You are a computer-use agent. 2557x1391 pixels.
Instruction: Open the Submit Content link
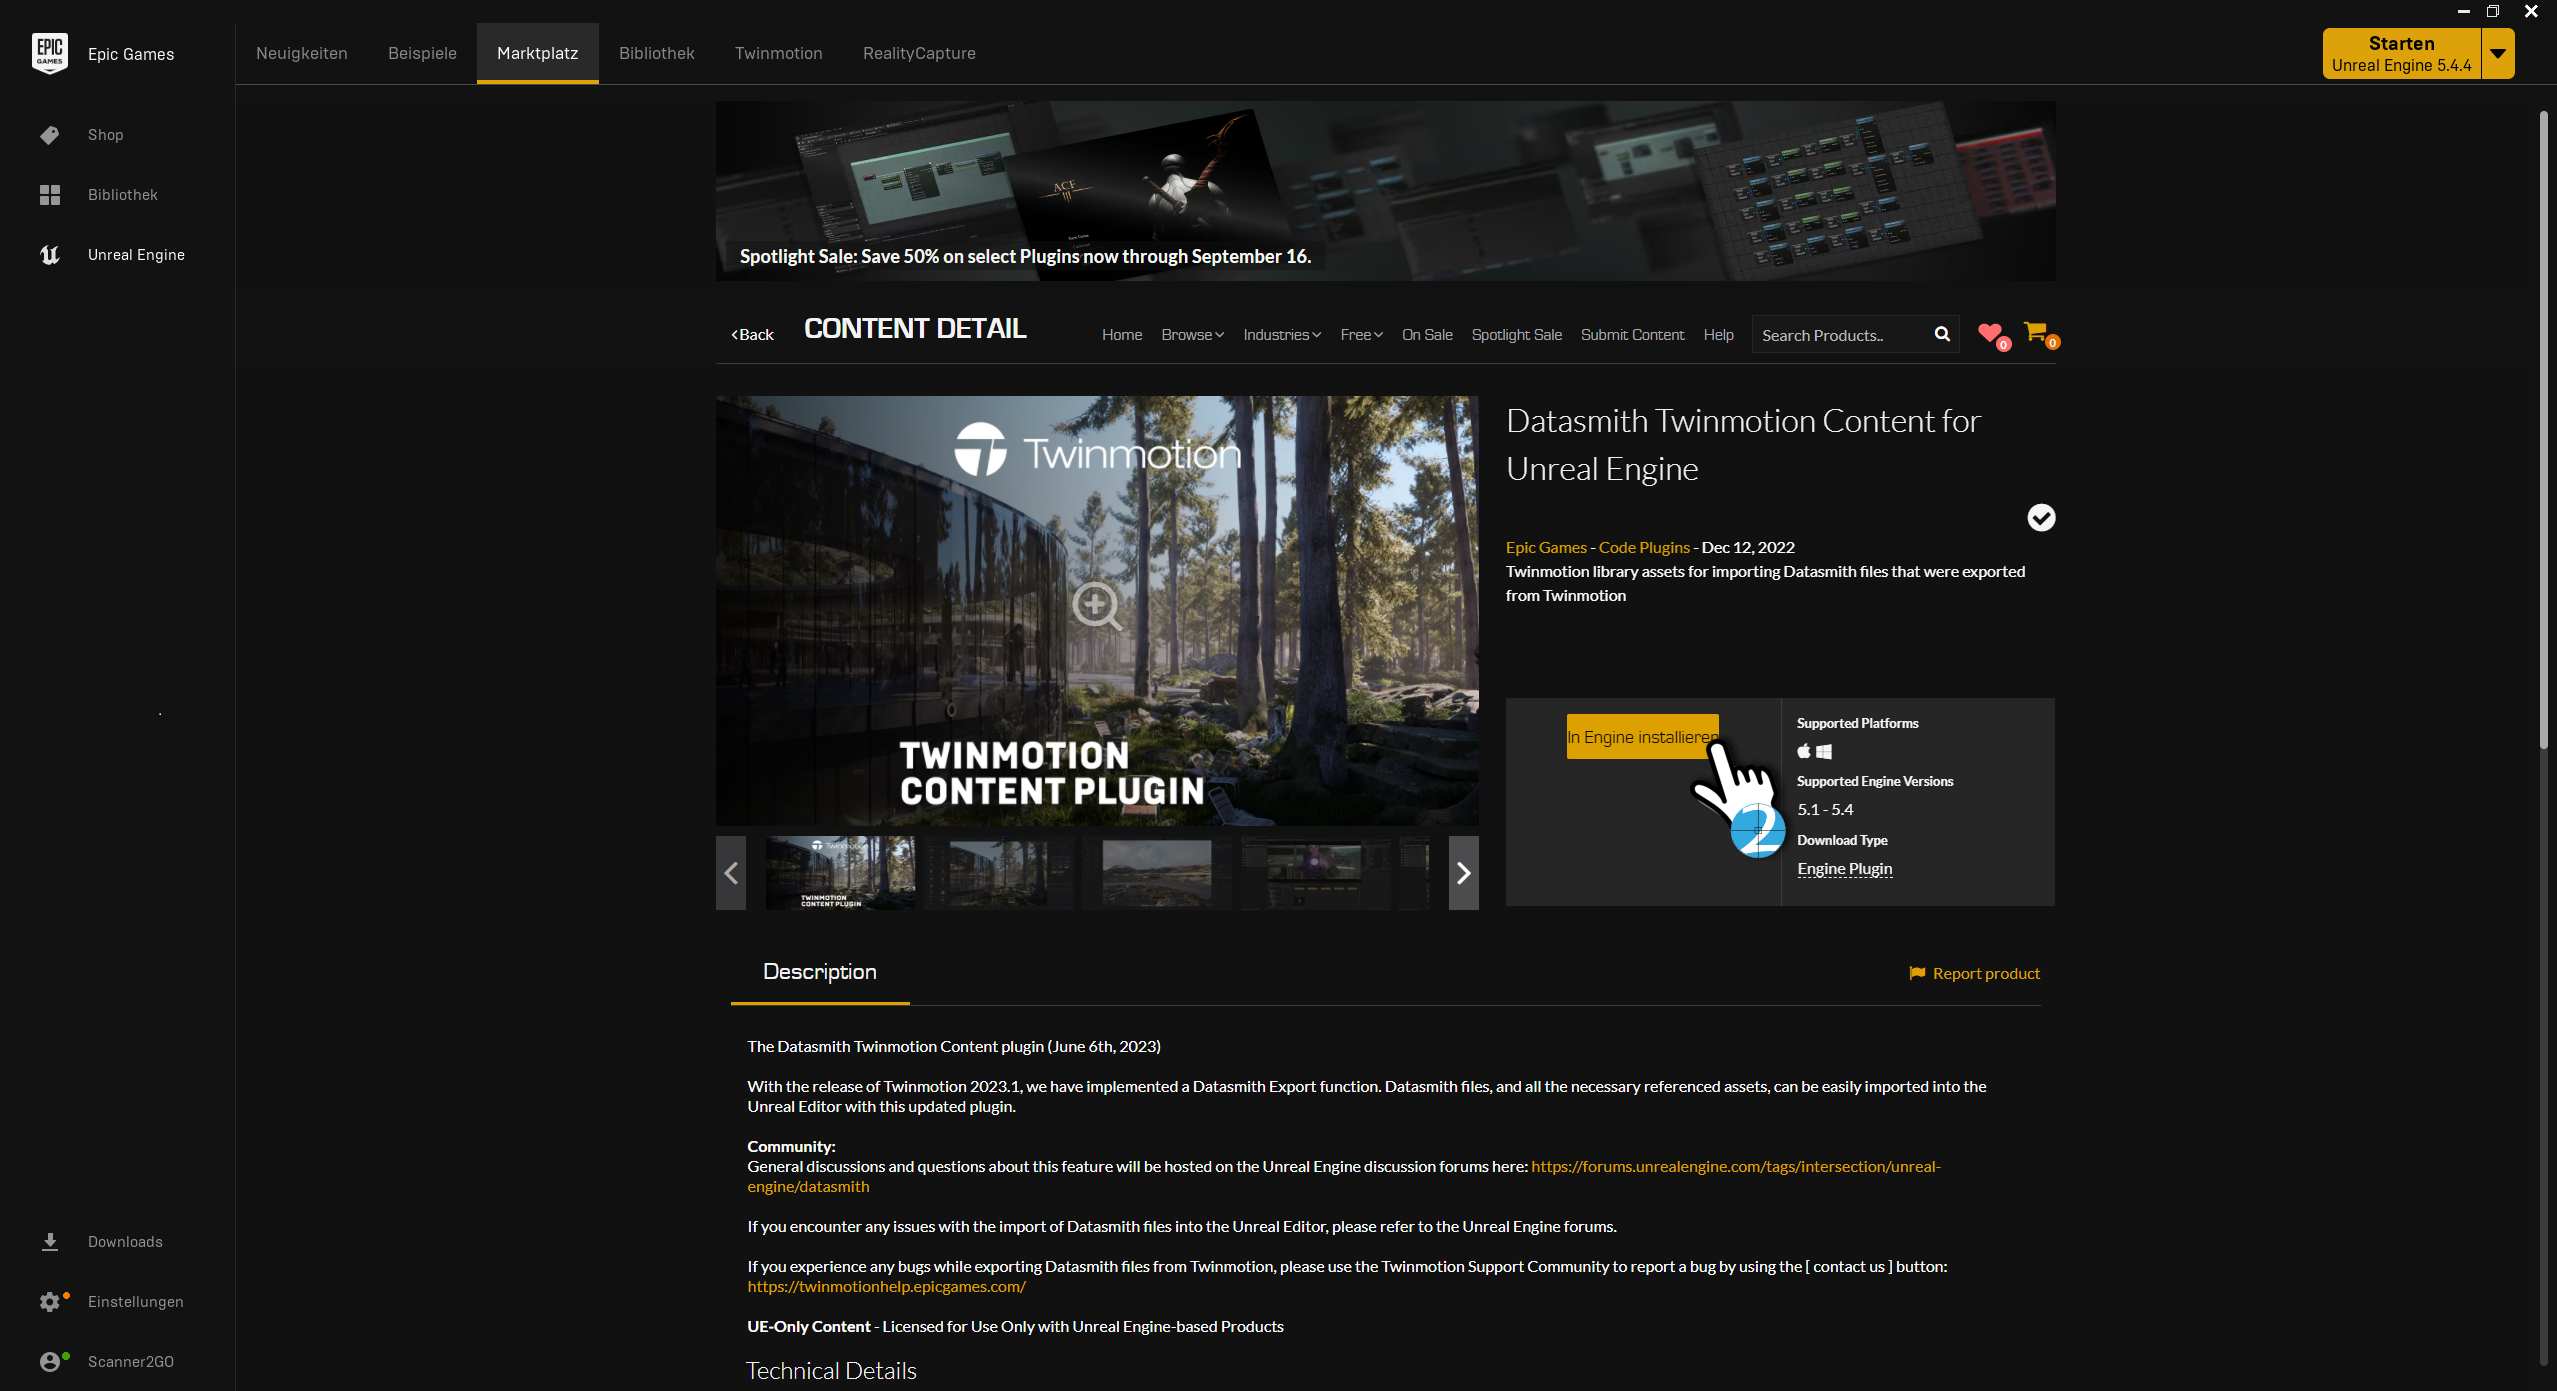(x=1632, y=335)
